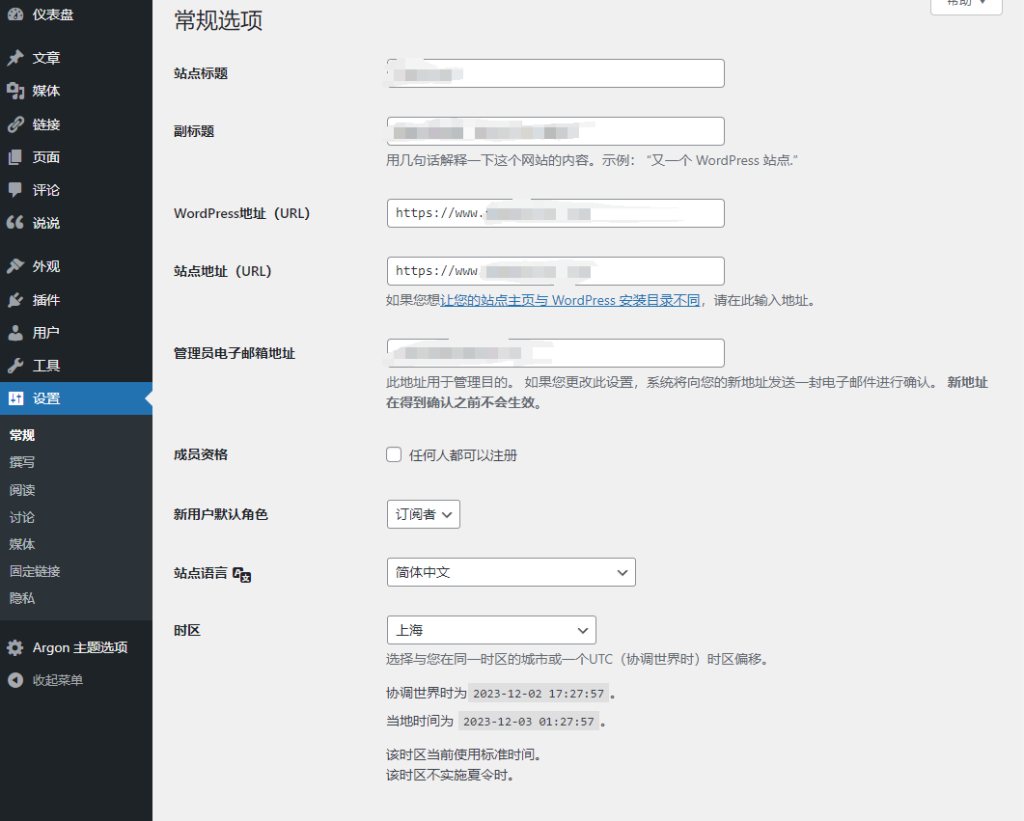Image resolution: width=1024 pixels, height=821 pixels.
Task: Expand the site language dropdown
Action: (510, 572)
